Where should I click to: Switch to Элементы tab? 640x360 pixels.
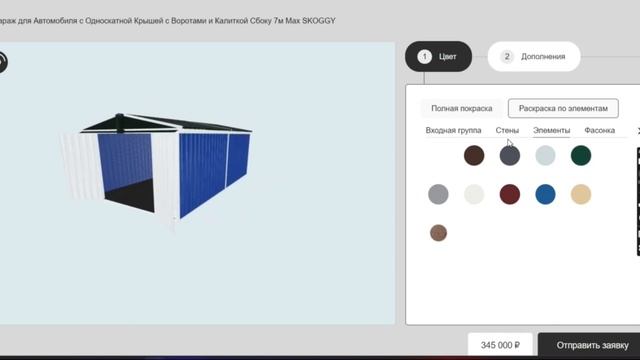(551, 131)
